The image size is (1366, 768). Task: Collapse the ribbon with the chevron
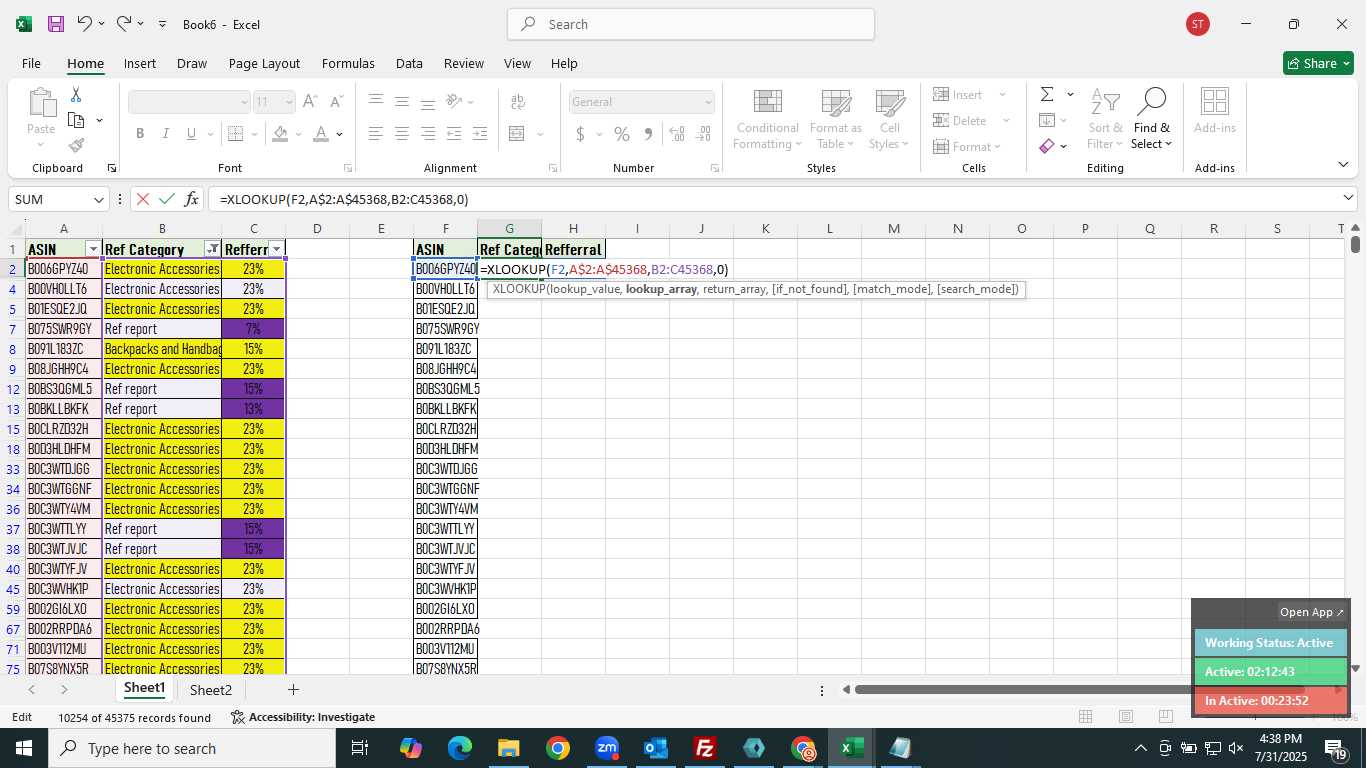click(1343, 165)
